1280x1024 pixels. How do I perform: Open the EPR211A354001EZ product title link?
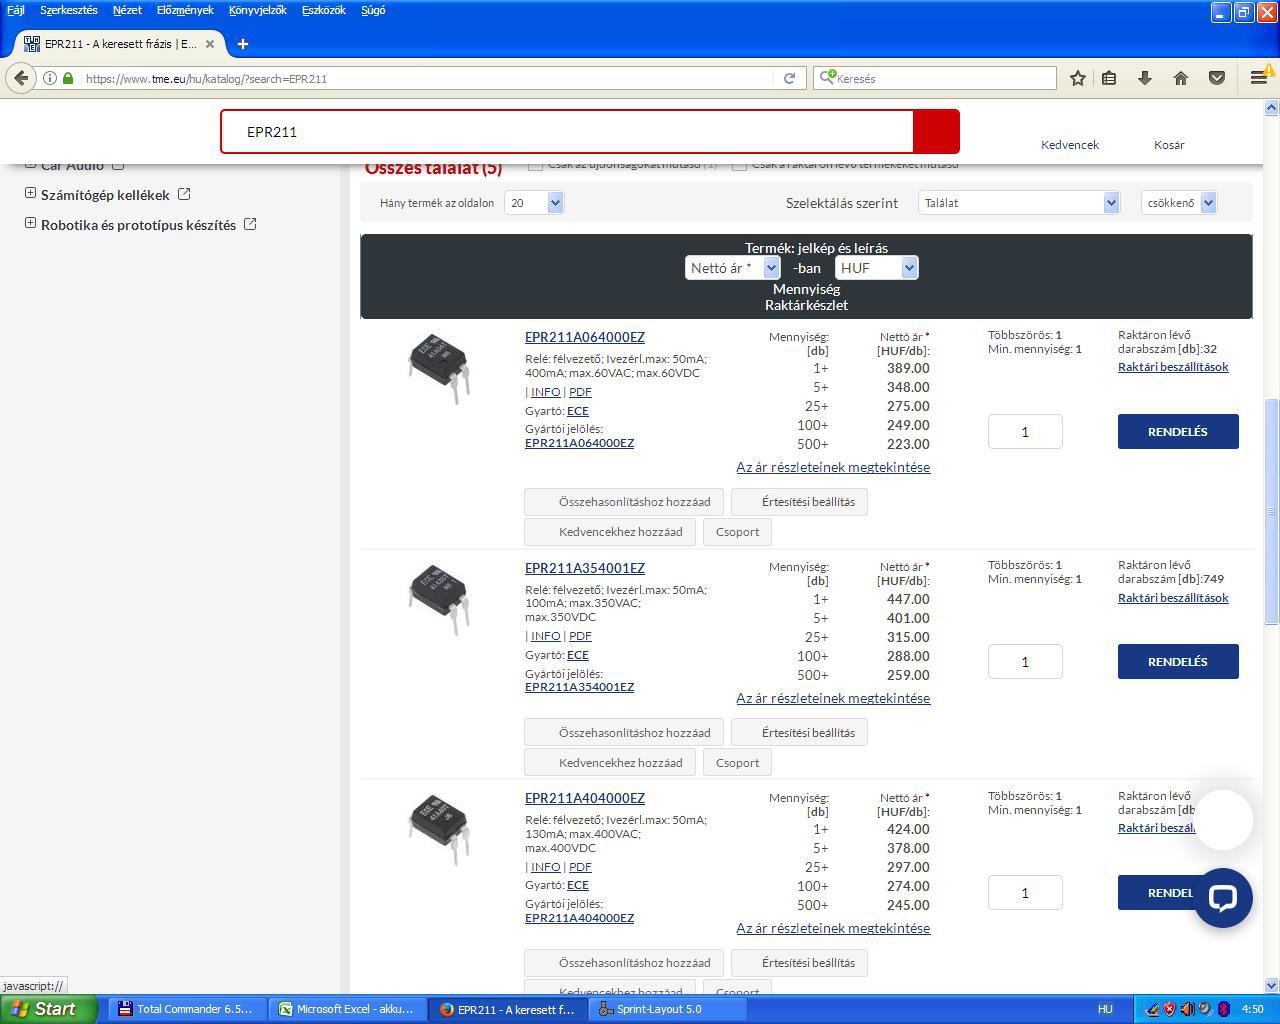(x=585, y=568)
